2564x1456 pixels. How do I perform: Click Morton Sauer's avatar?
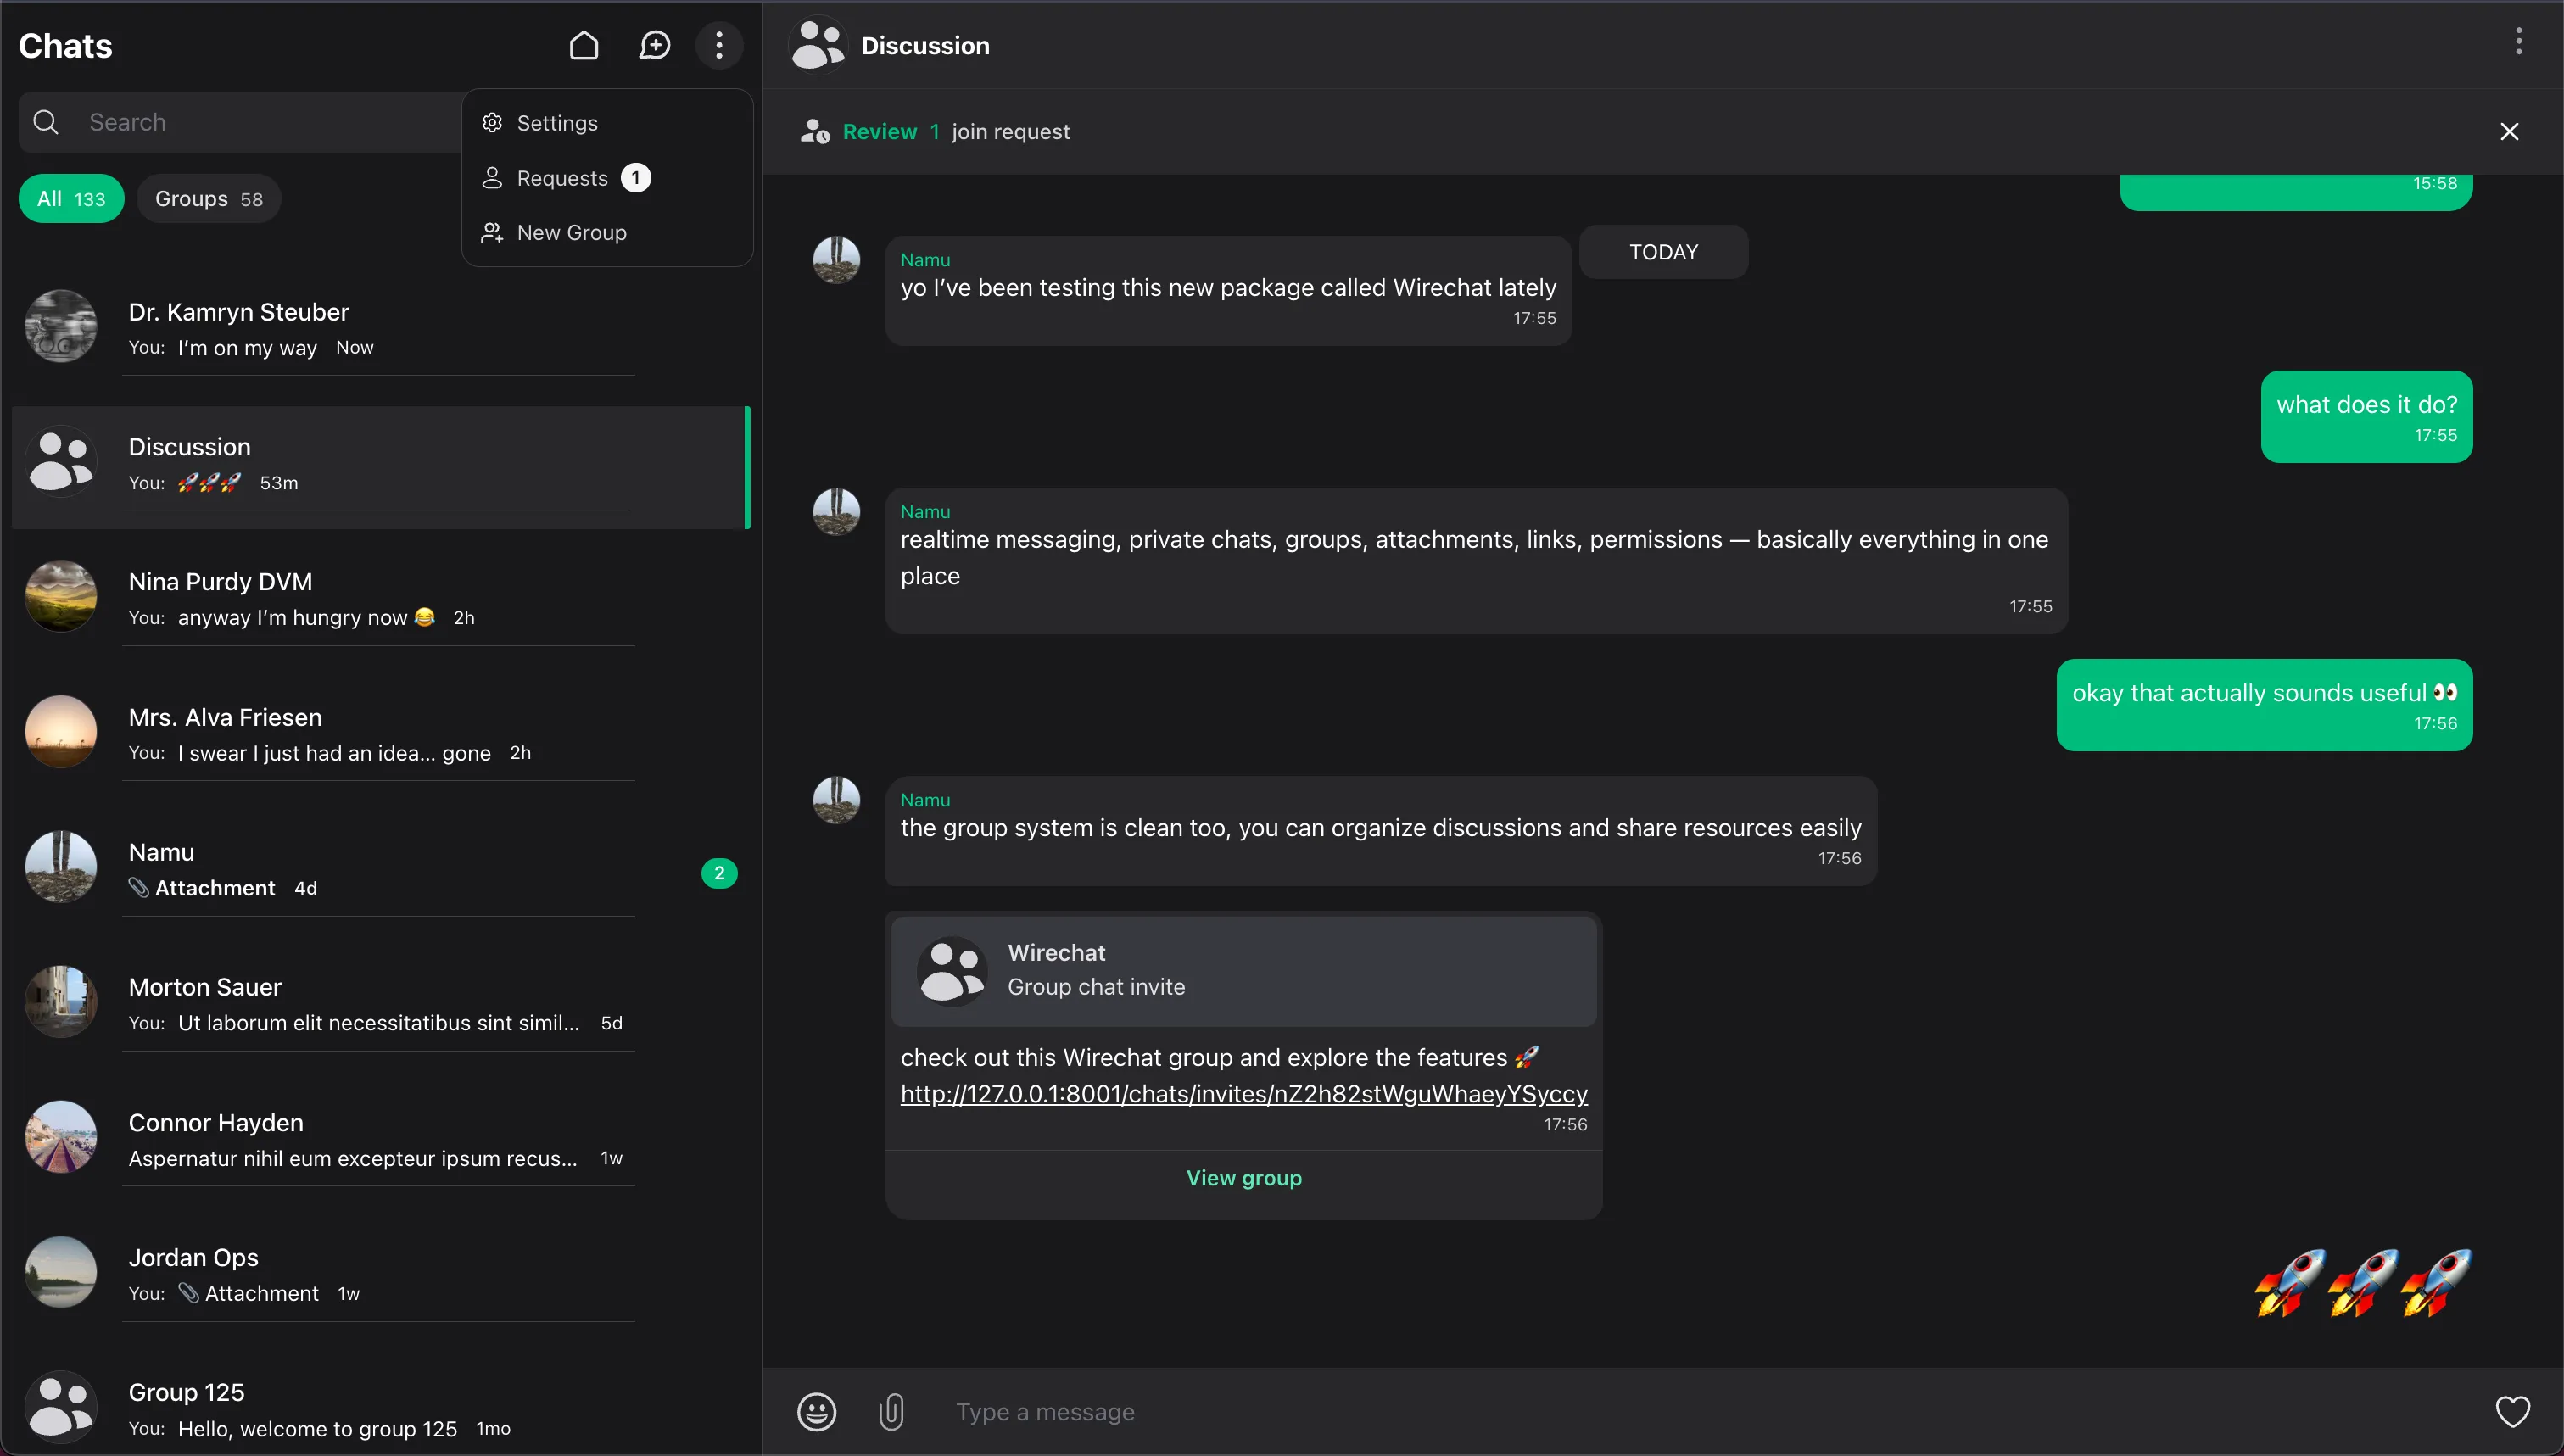click(61, 1001)
